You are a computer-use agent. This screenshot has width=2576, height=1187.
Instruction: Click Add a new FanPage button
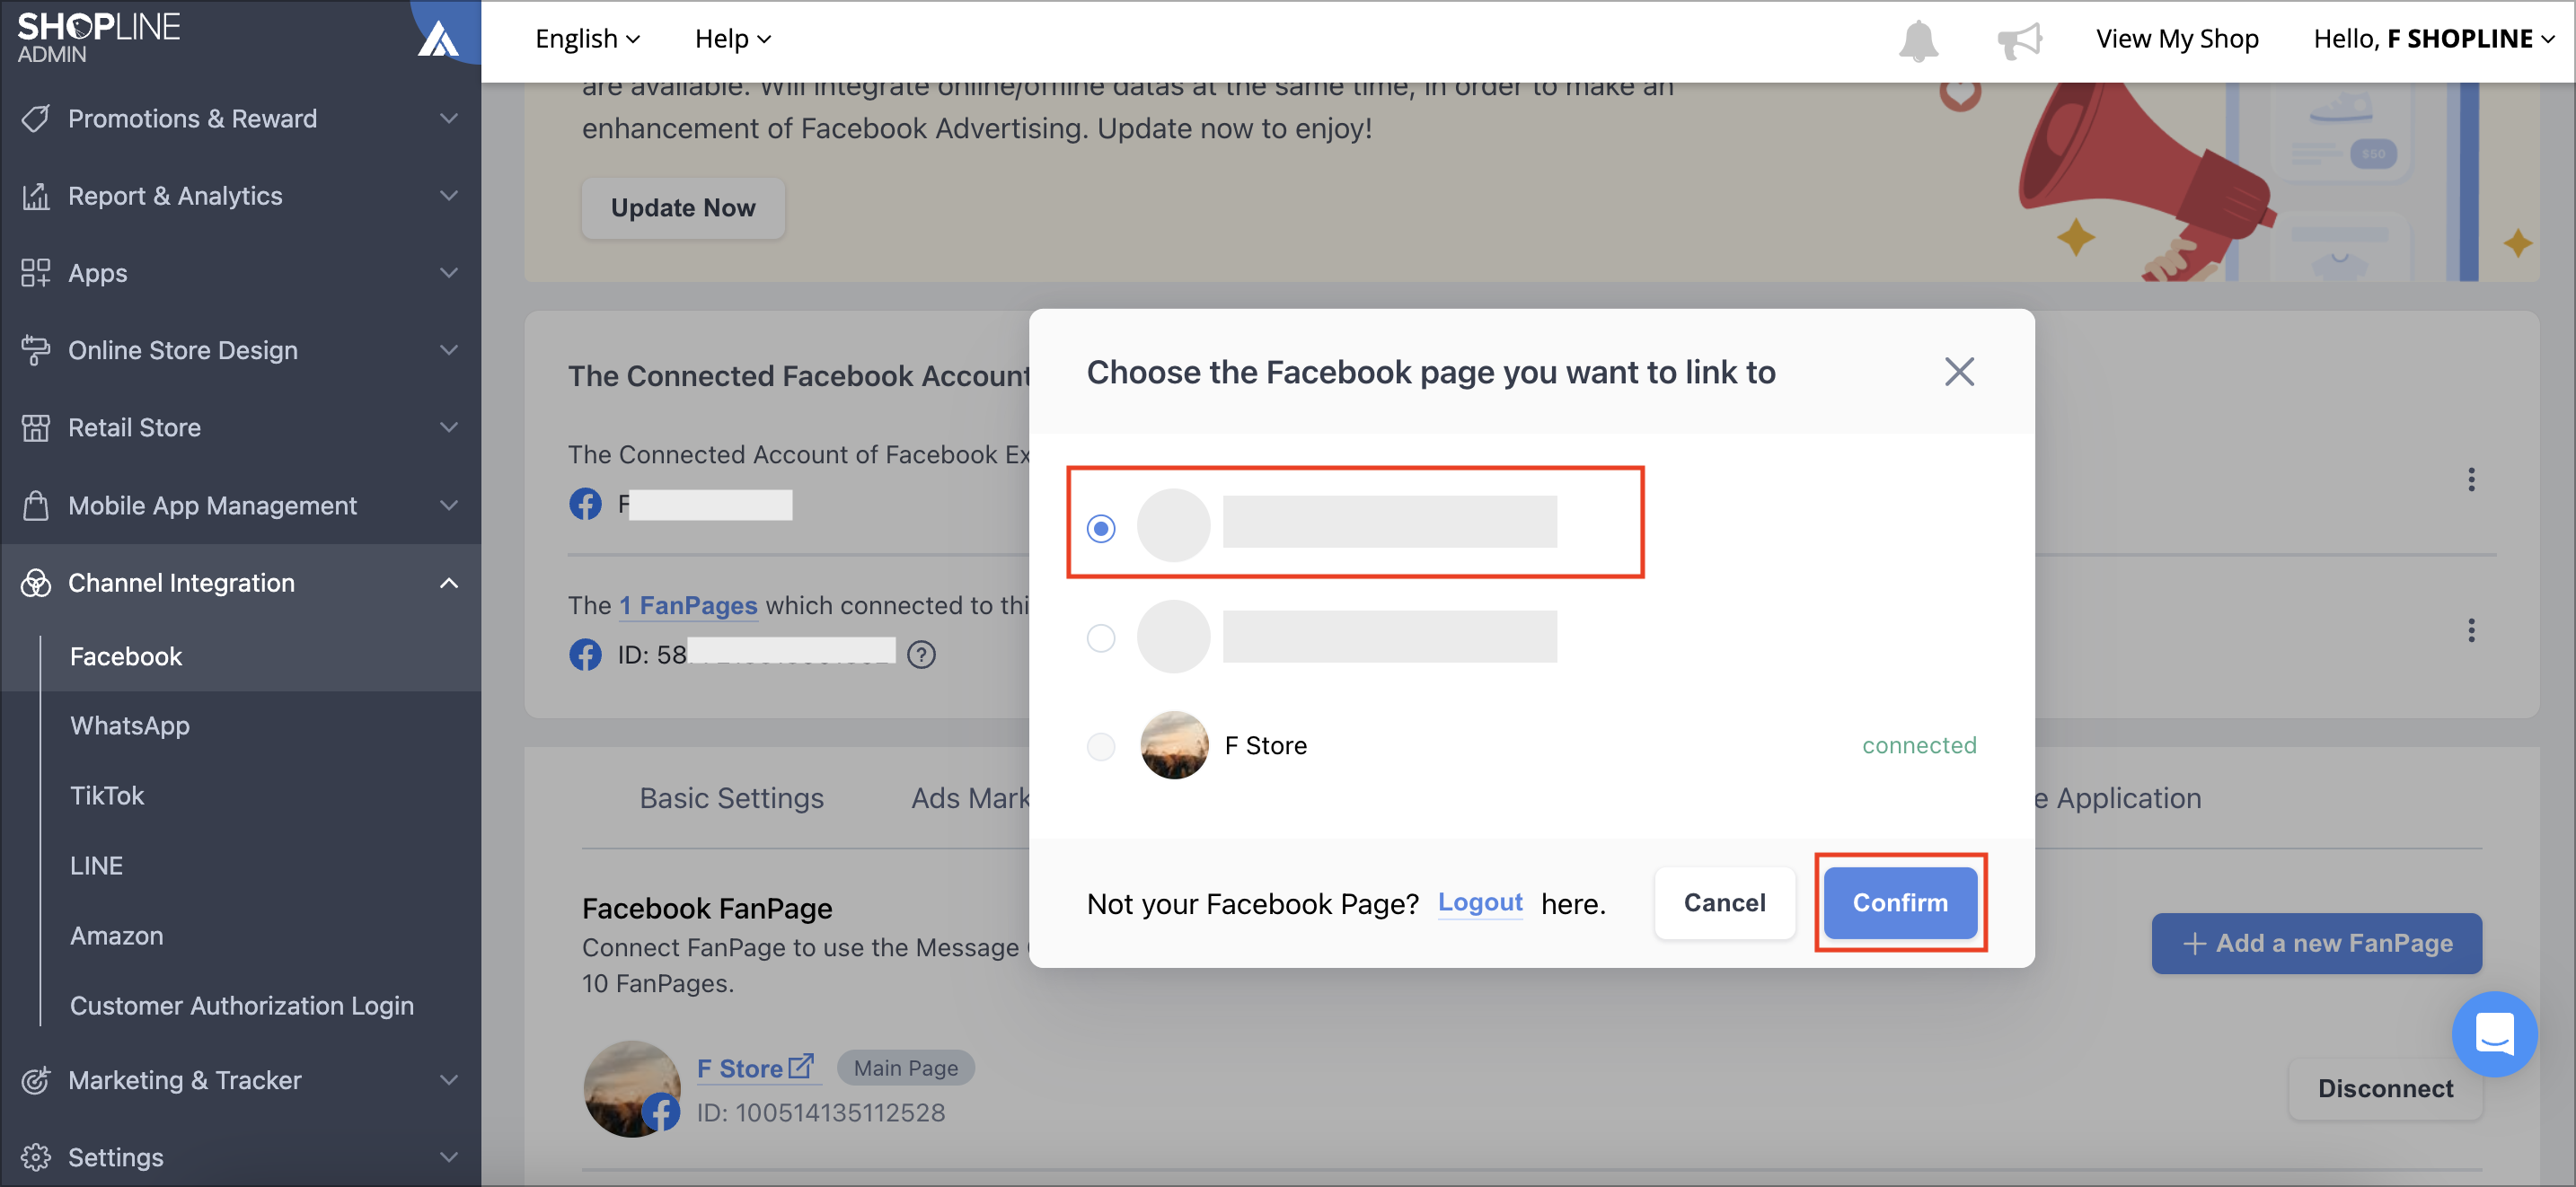[x=2316, y=943]
